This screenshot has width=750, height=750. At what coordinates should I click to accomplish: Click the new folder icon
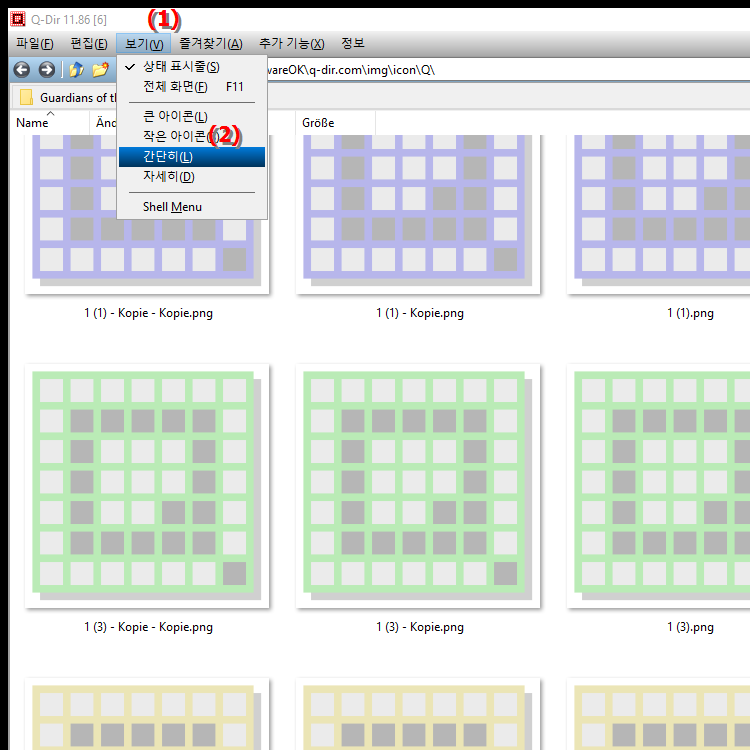100,70
